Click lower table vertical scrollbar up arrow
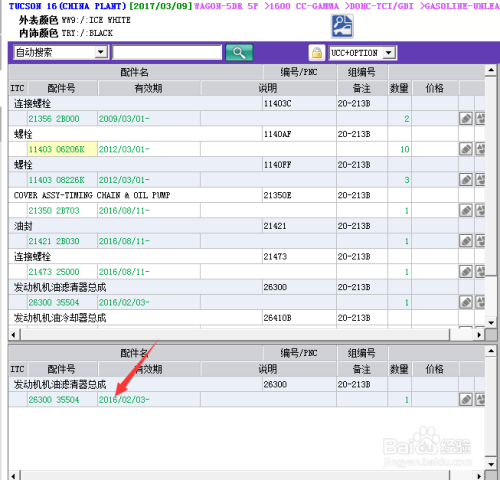Viewport: 500px width, 480px height. 491,351
